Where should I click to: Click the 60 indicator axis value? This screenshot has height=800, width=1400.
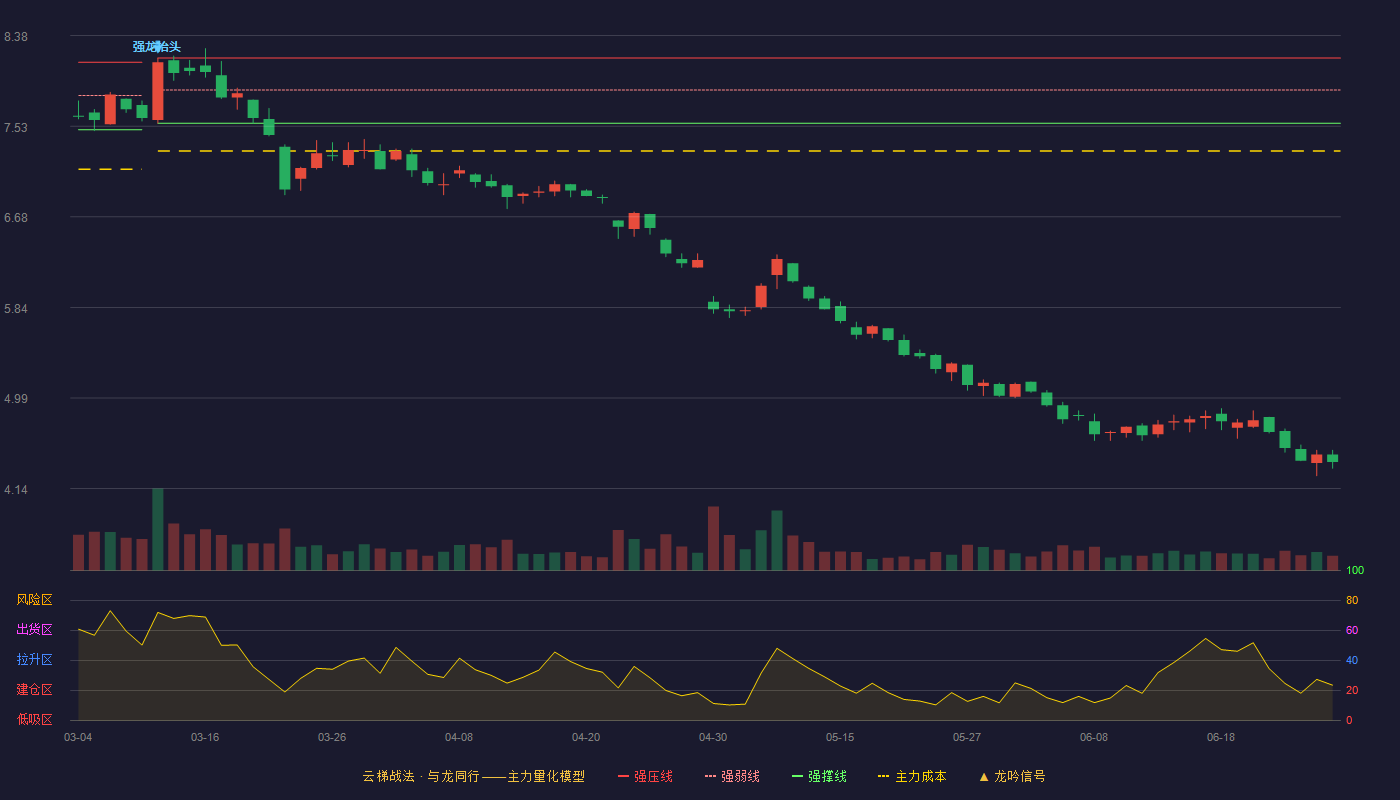[1352, 630]
